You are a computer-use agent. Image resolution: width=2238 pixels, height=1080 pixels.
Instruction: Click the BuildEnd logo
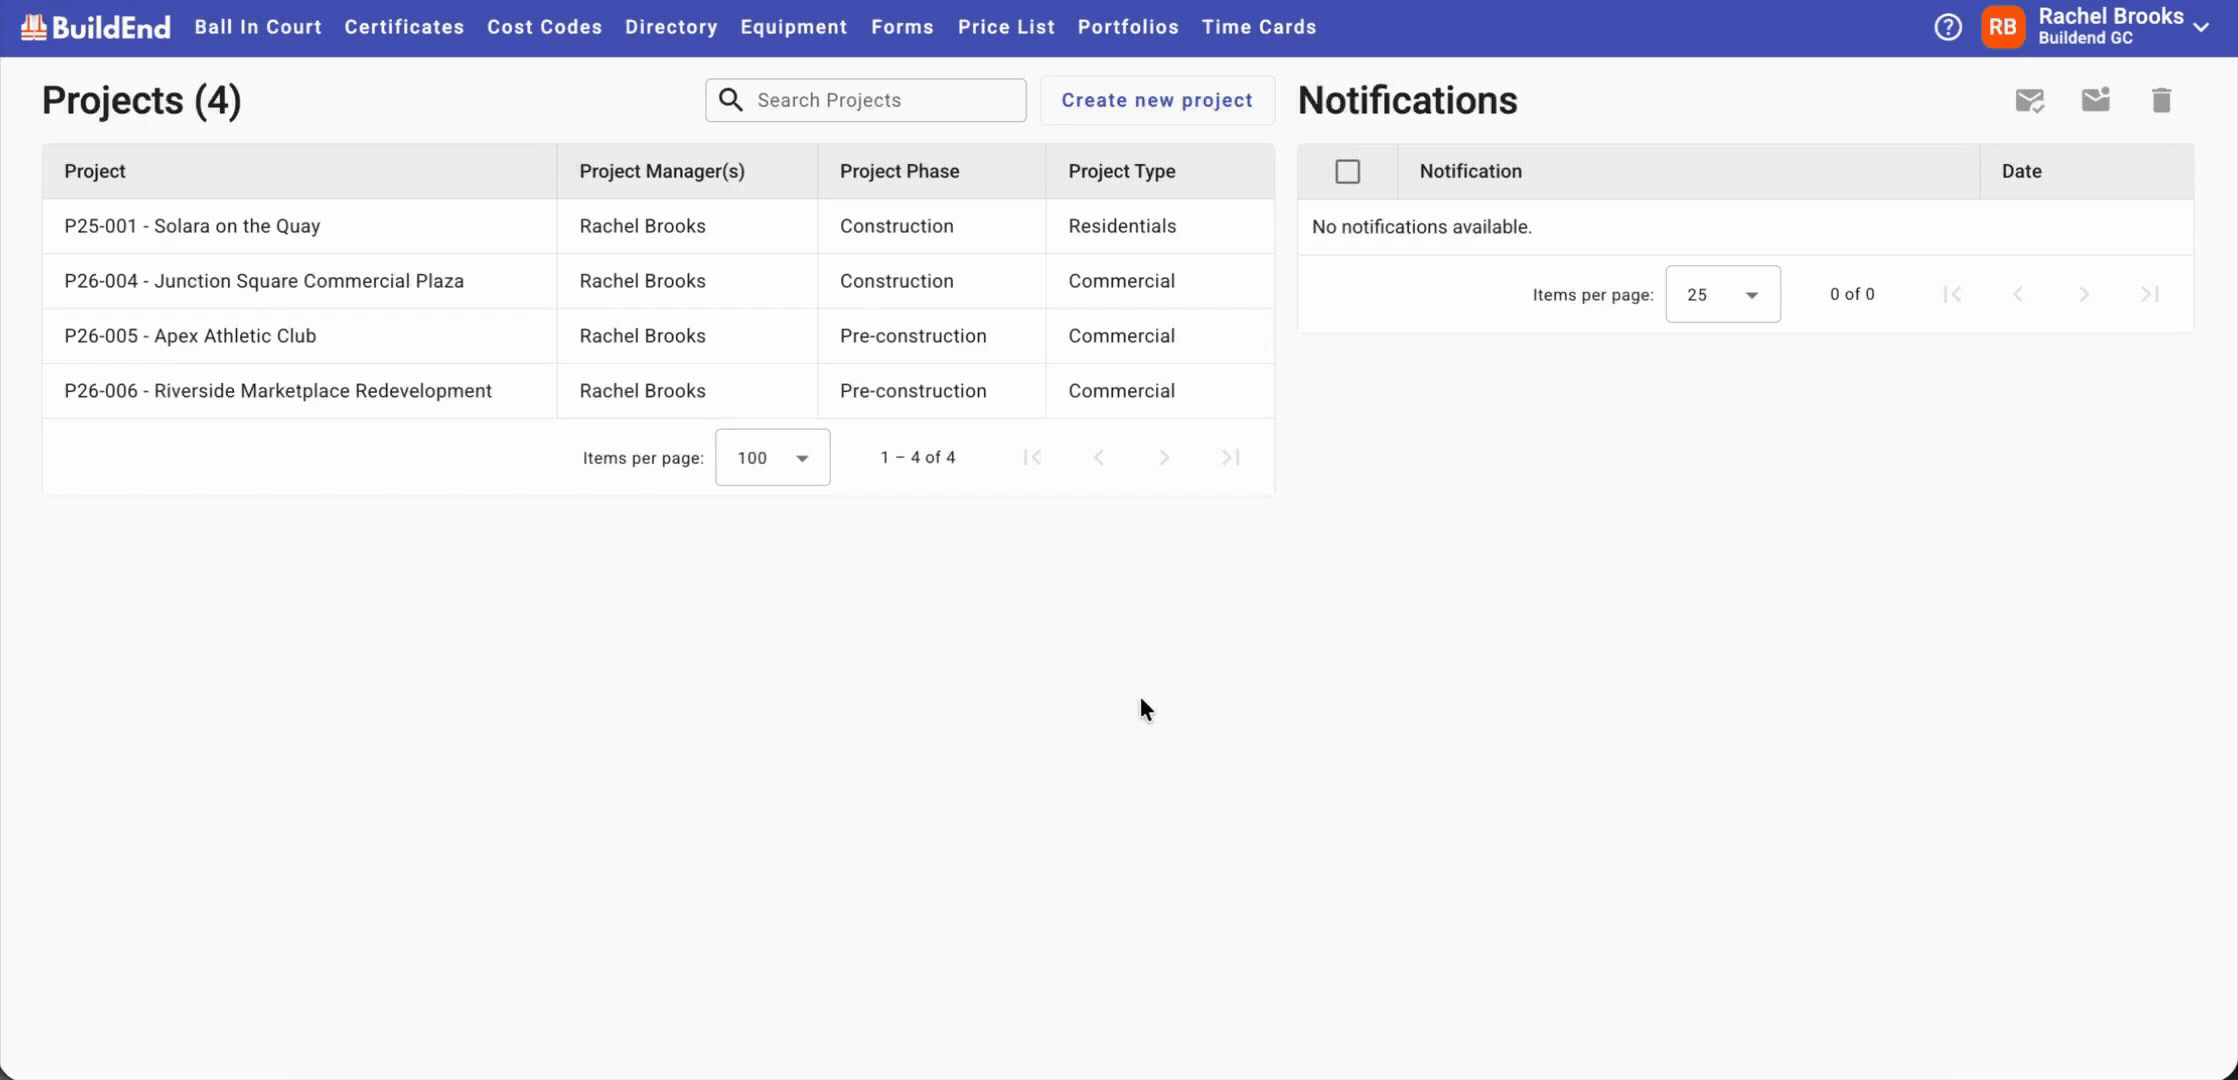tap(96, 27)
